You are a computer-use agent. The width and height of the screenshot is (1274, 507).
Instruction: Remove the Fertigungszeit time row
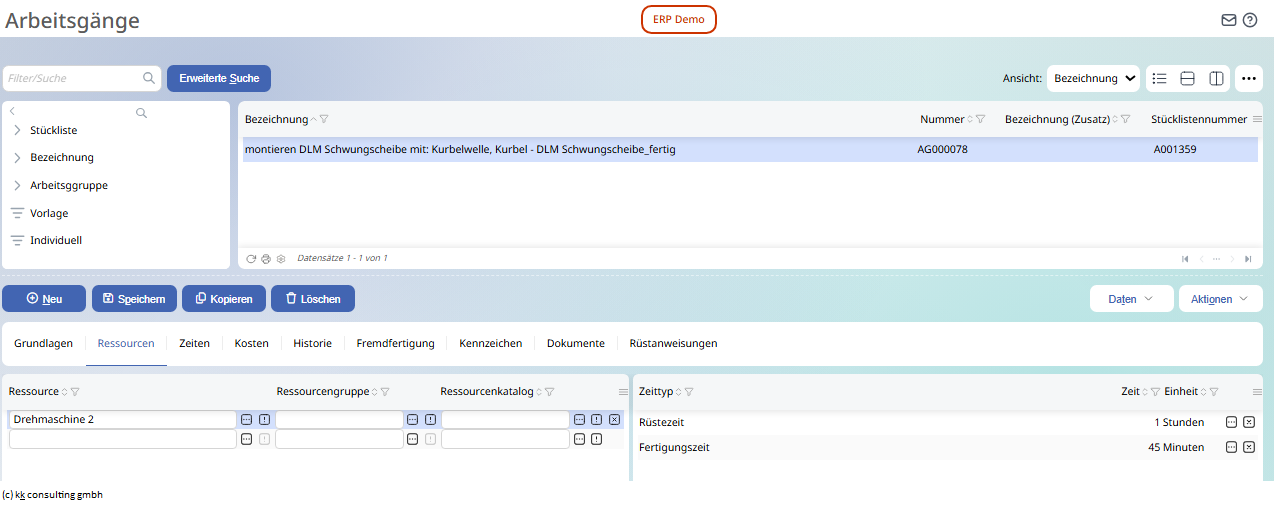(x=1249, y=447)
